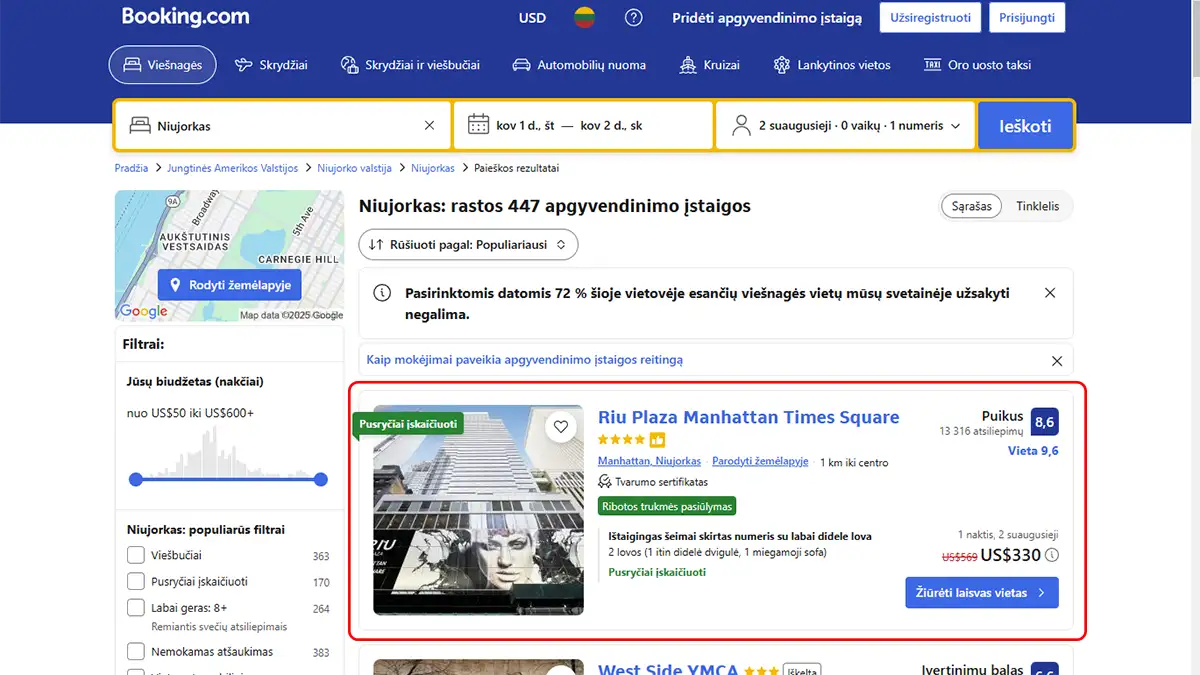This screenshot has width=1200, height=675.
Task: Select the Kruizai cruises icon
Action: pyautogui.click(x=688, y=64)
